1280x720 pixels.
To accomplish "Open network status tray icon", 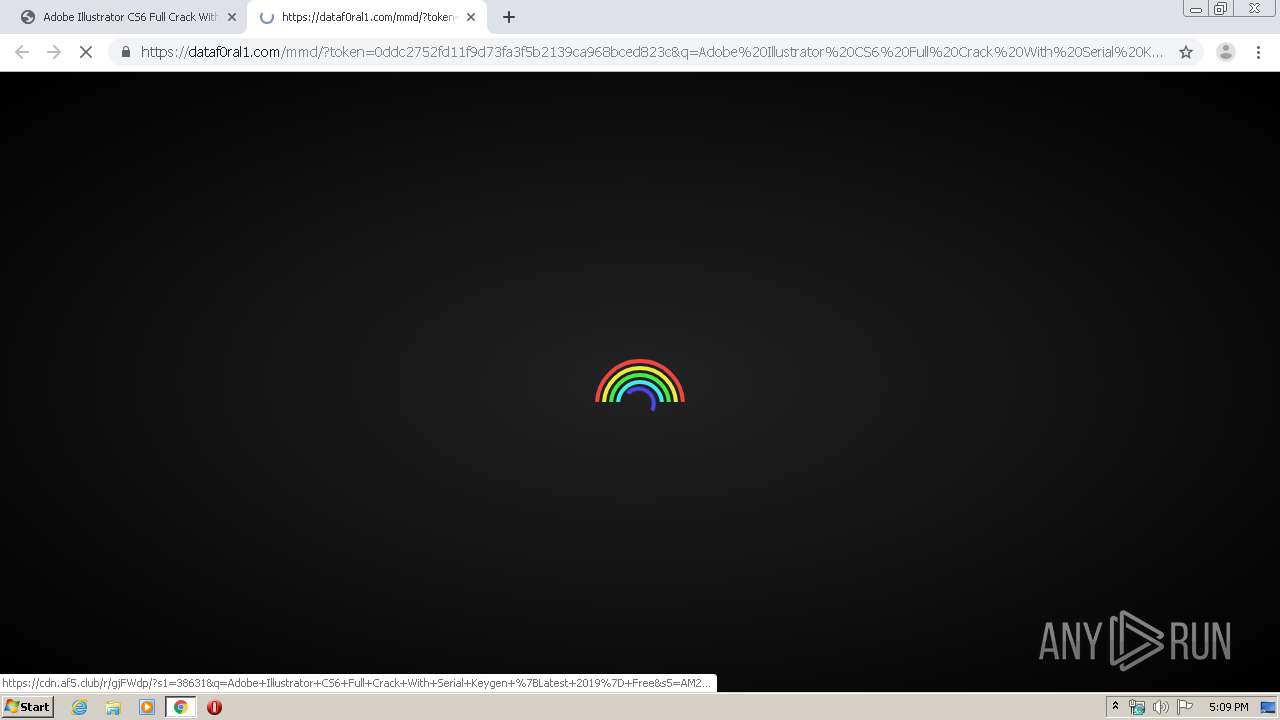I will [x=1136, y=707].
